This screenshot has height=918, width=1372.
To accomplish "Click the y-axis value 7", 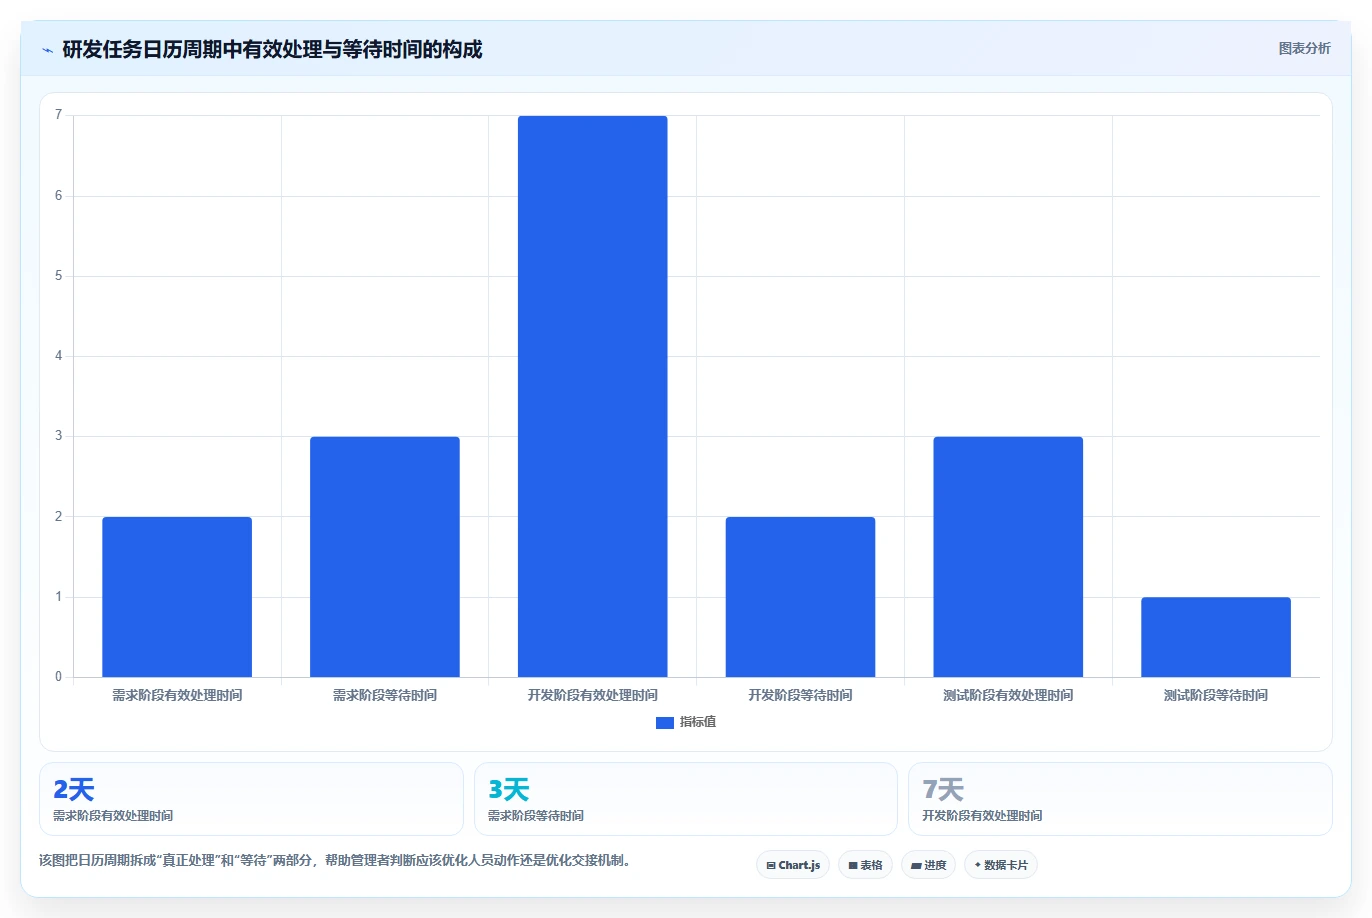I will (58, 115).
